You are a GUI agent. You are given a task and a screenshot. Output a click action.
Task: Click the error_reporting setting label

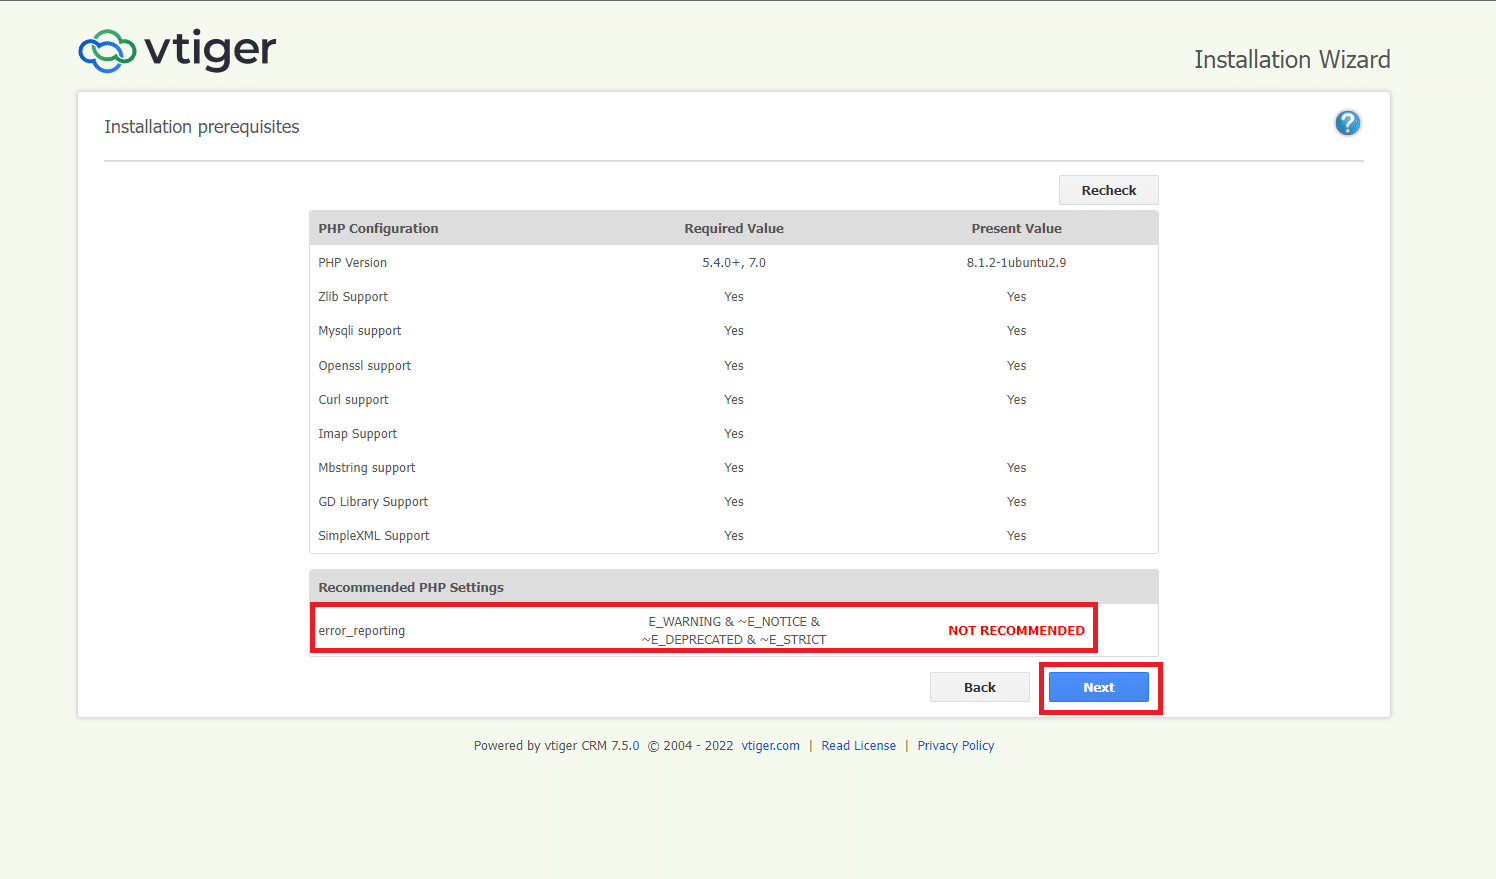[362, 631]
